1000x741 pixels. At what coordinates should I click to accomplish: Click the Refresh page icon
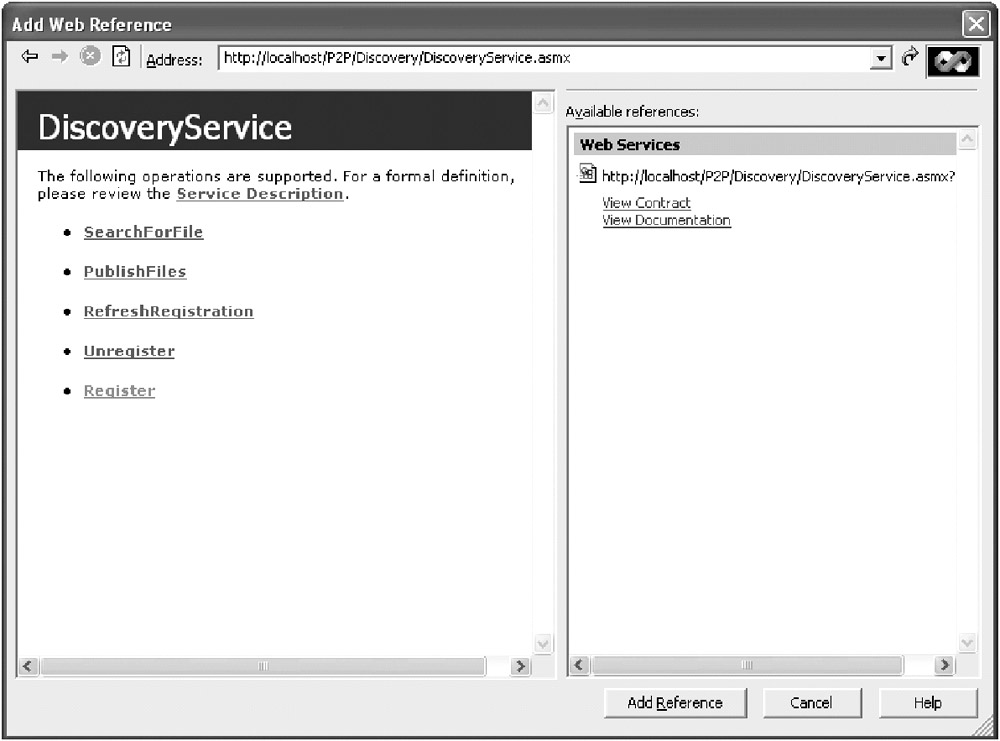121,57
